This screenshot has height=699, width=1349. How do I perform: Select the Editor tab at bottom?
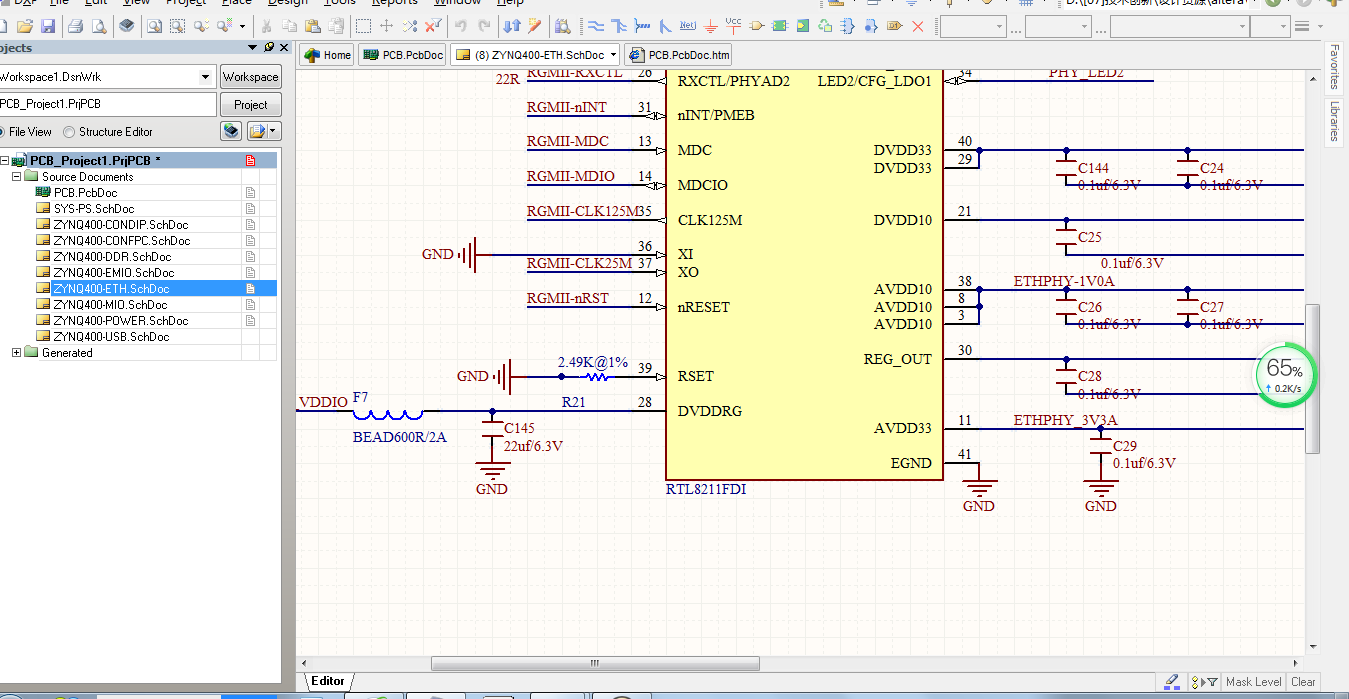click(327, 681)
